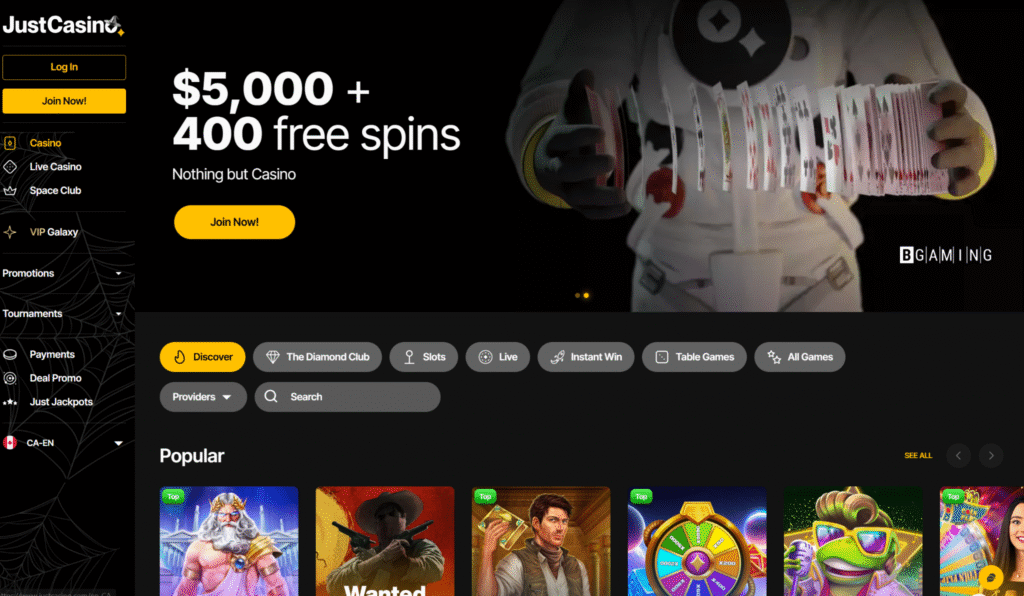Click the Payments coin icon
1024x596 pixels.
click(x=10, y=354)
